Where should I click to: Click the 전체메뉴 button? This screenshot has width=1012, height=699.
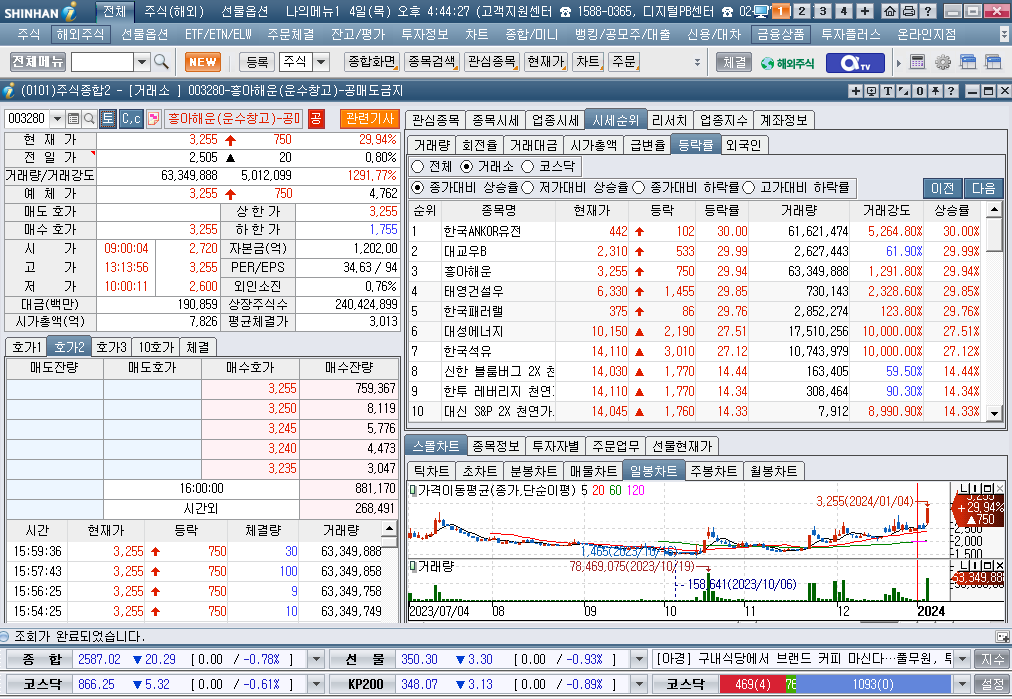point(38,62)
